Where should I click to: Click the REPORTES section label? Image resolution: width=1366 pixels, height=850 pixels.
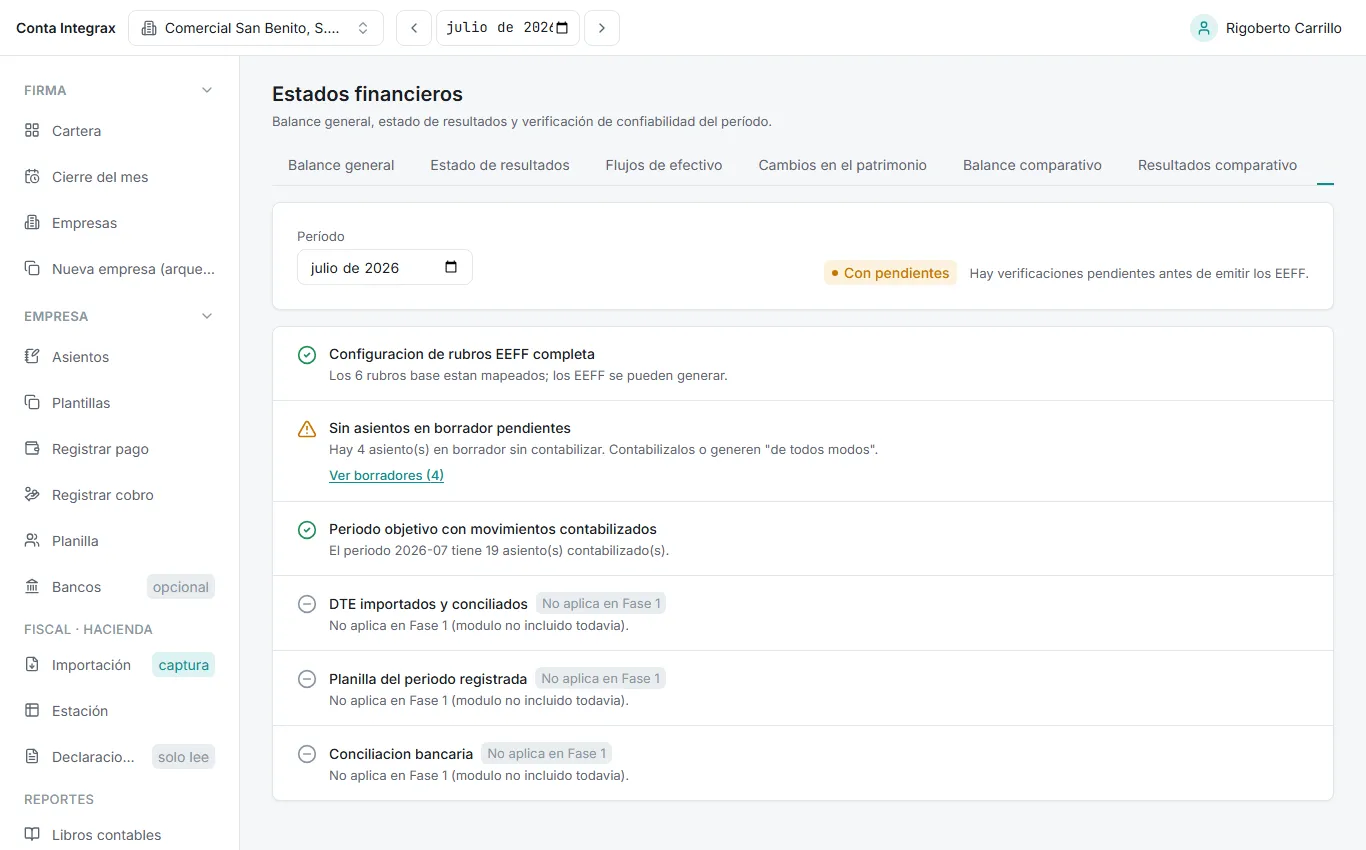tap(59, 799)
